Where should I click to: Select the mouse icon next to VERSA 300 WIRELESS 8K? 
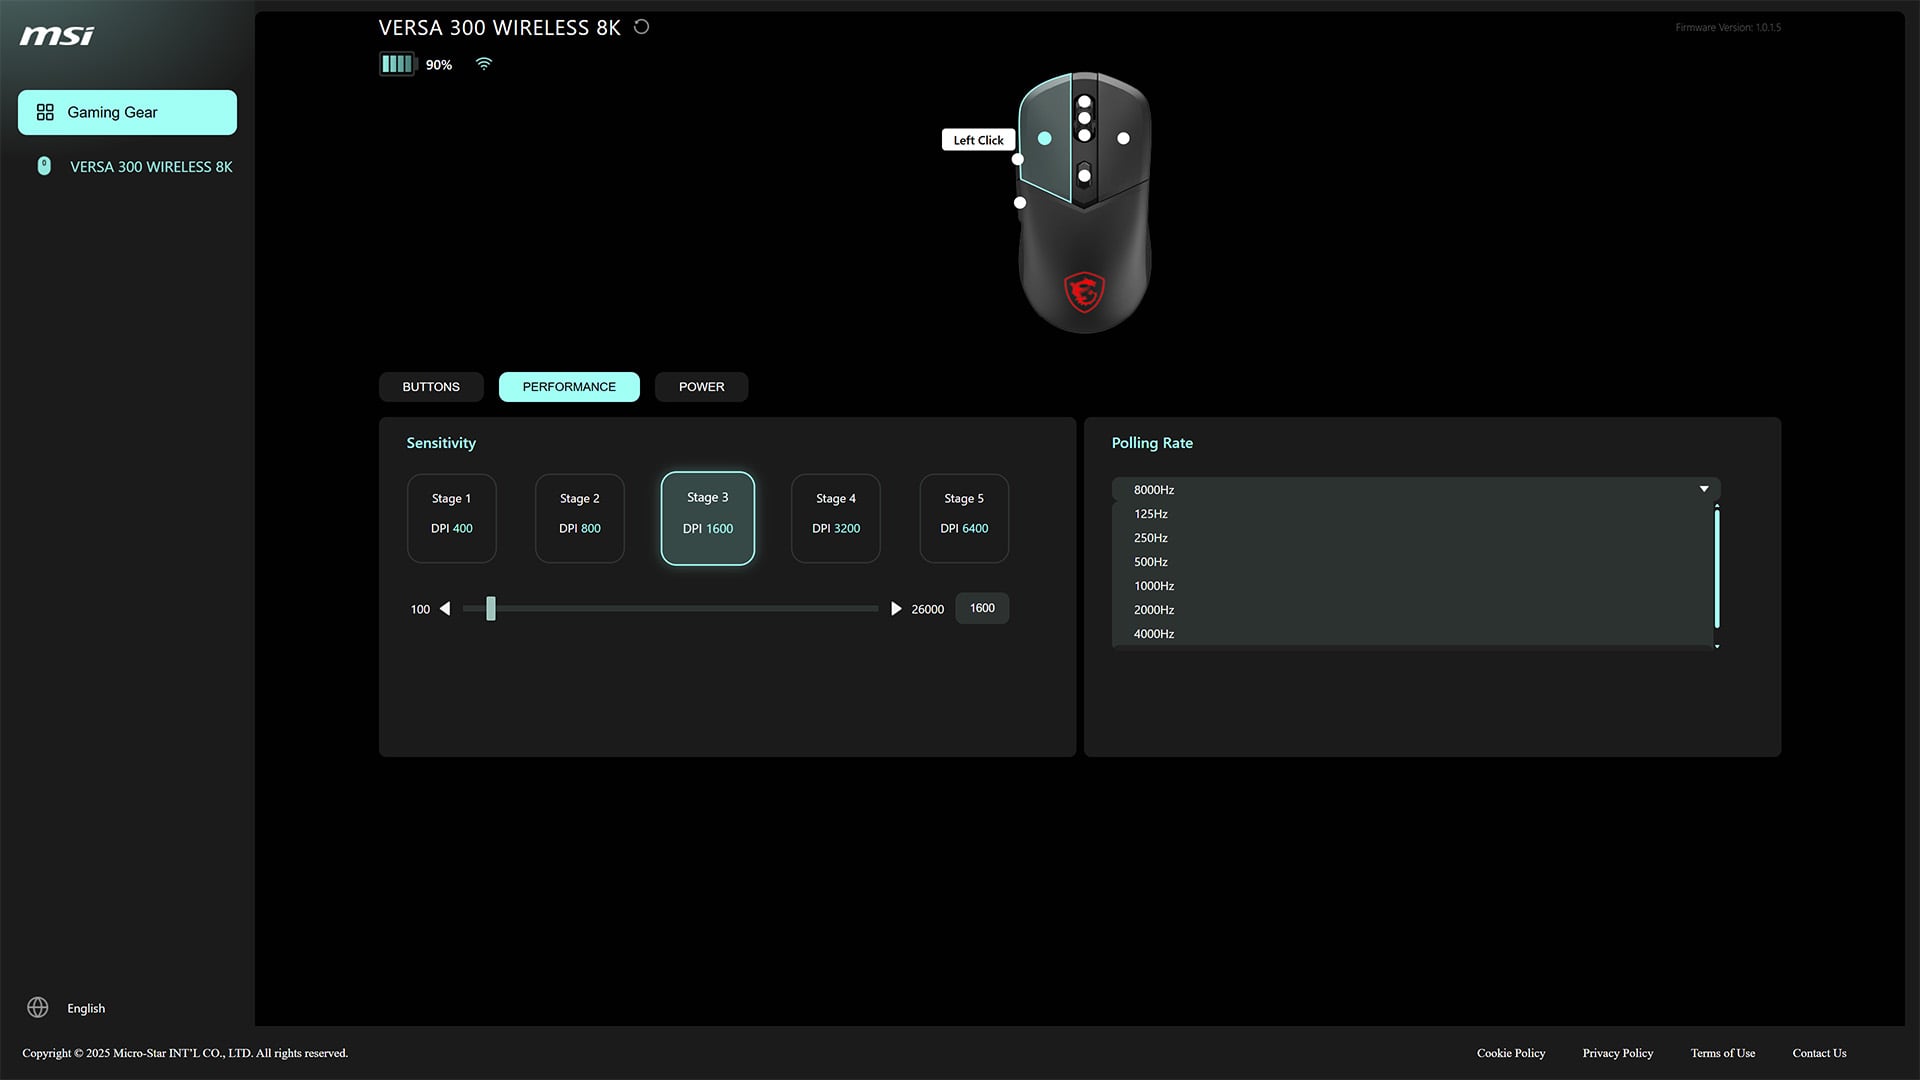click(x=43, y=166)
